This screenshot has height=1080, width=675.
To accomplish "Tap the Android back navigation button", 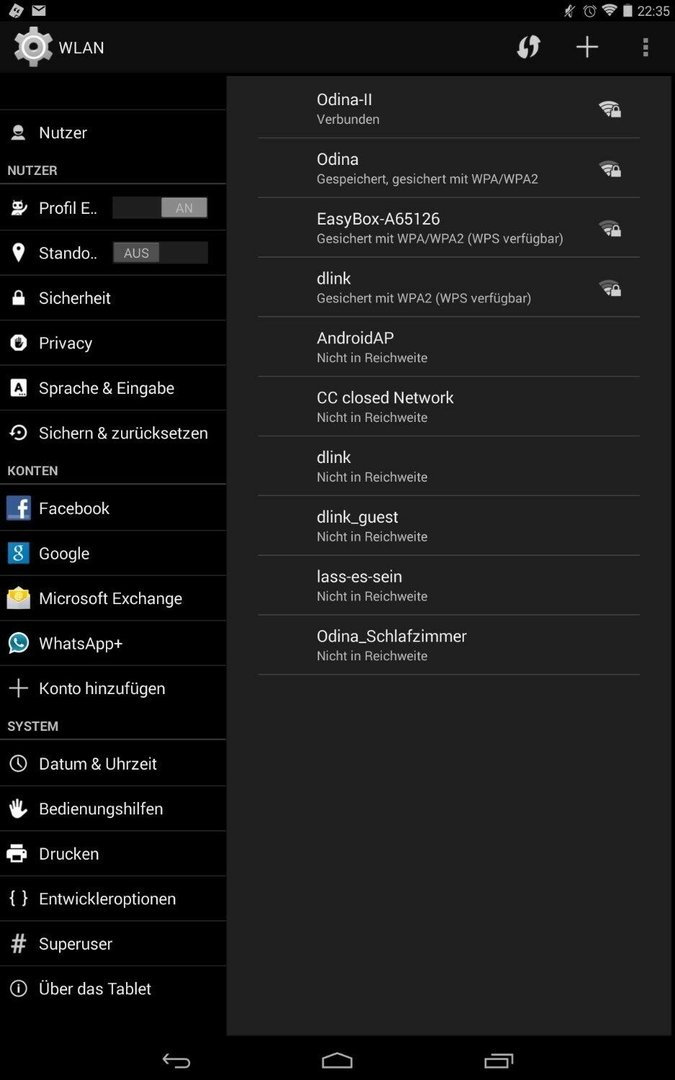I will point(176,1061).
